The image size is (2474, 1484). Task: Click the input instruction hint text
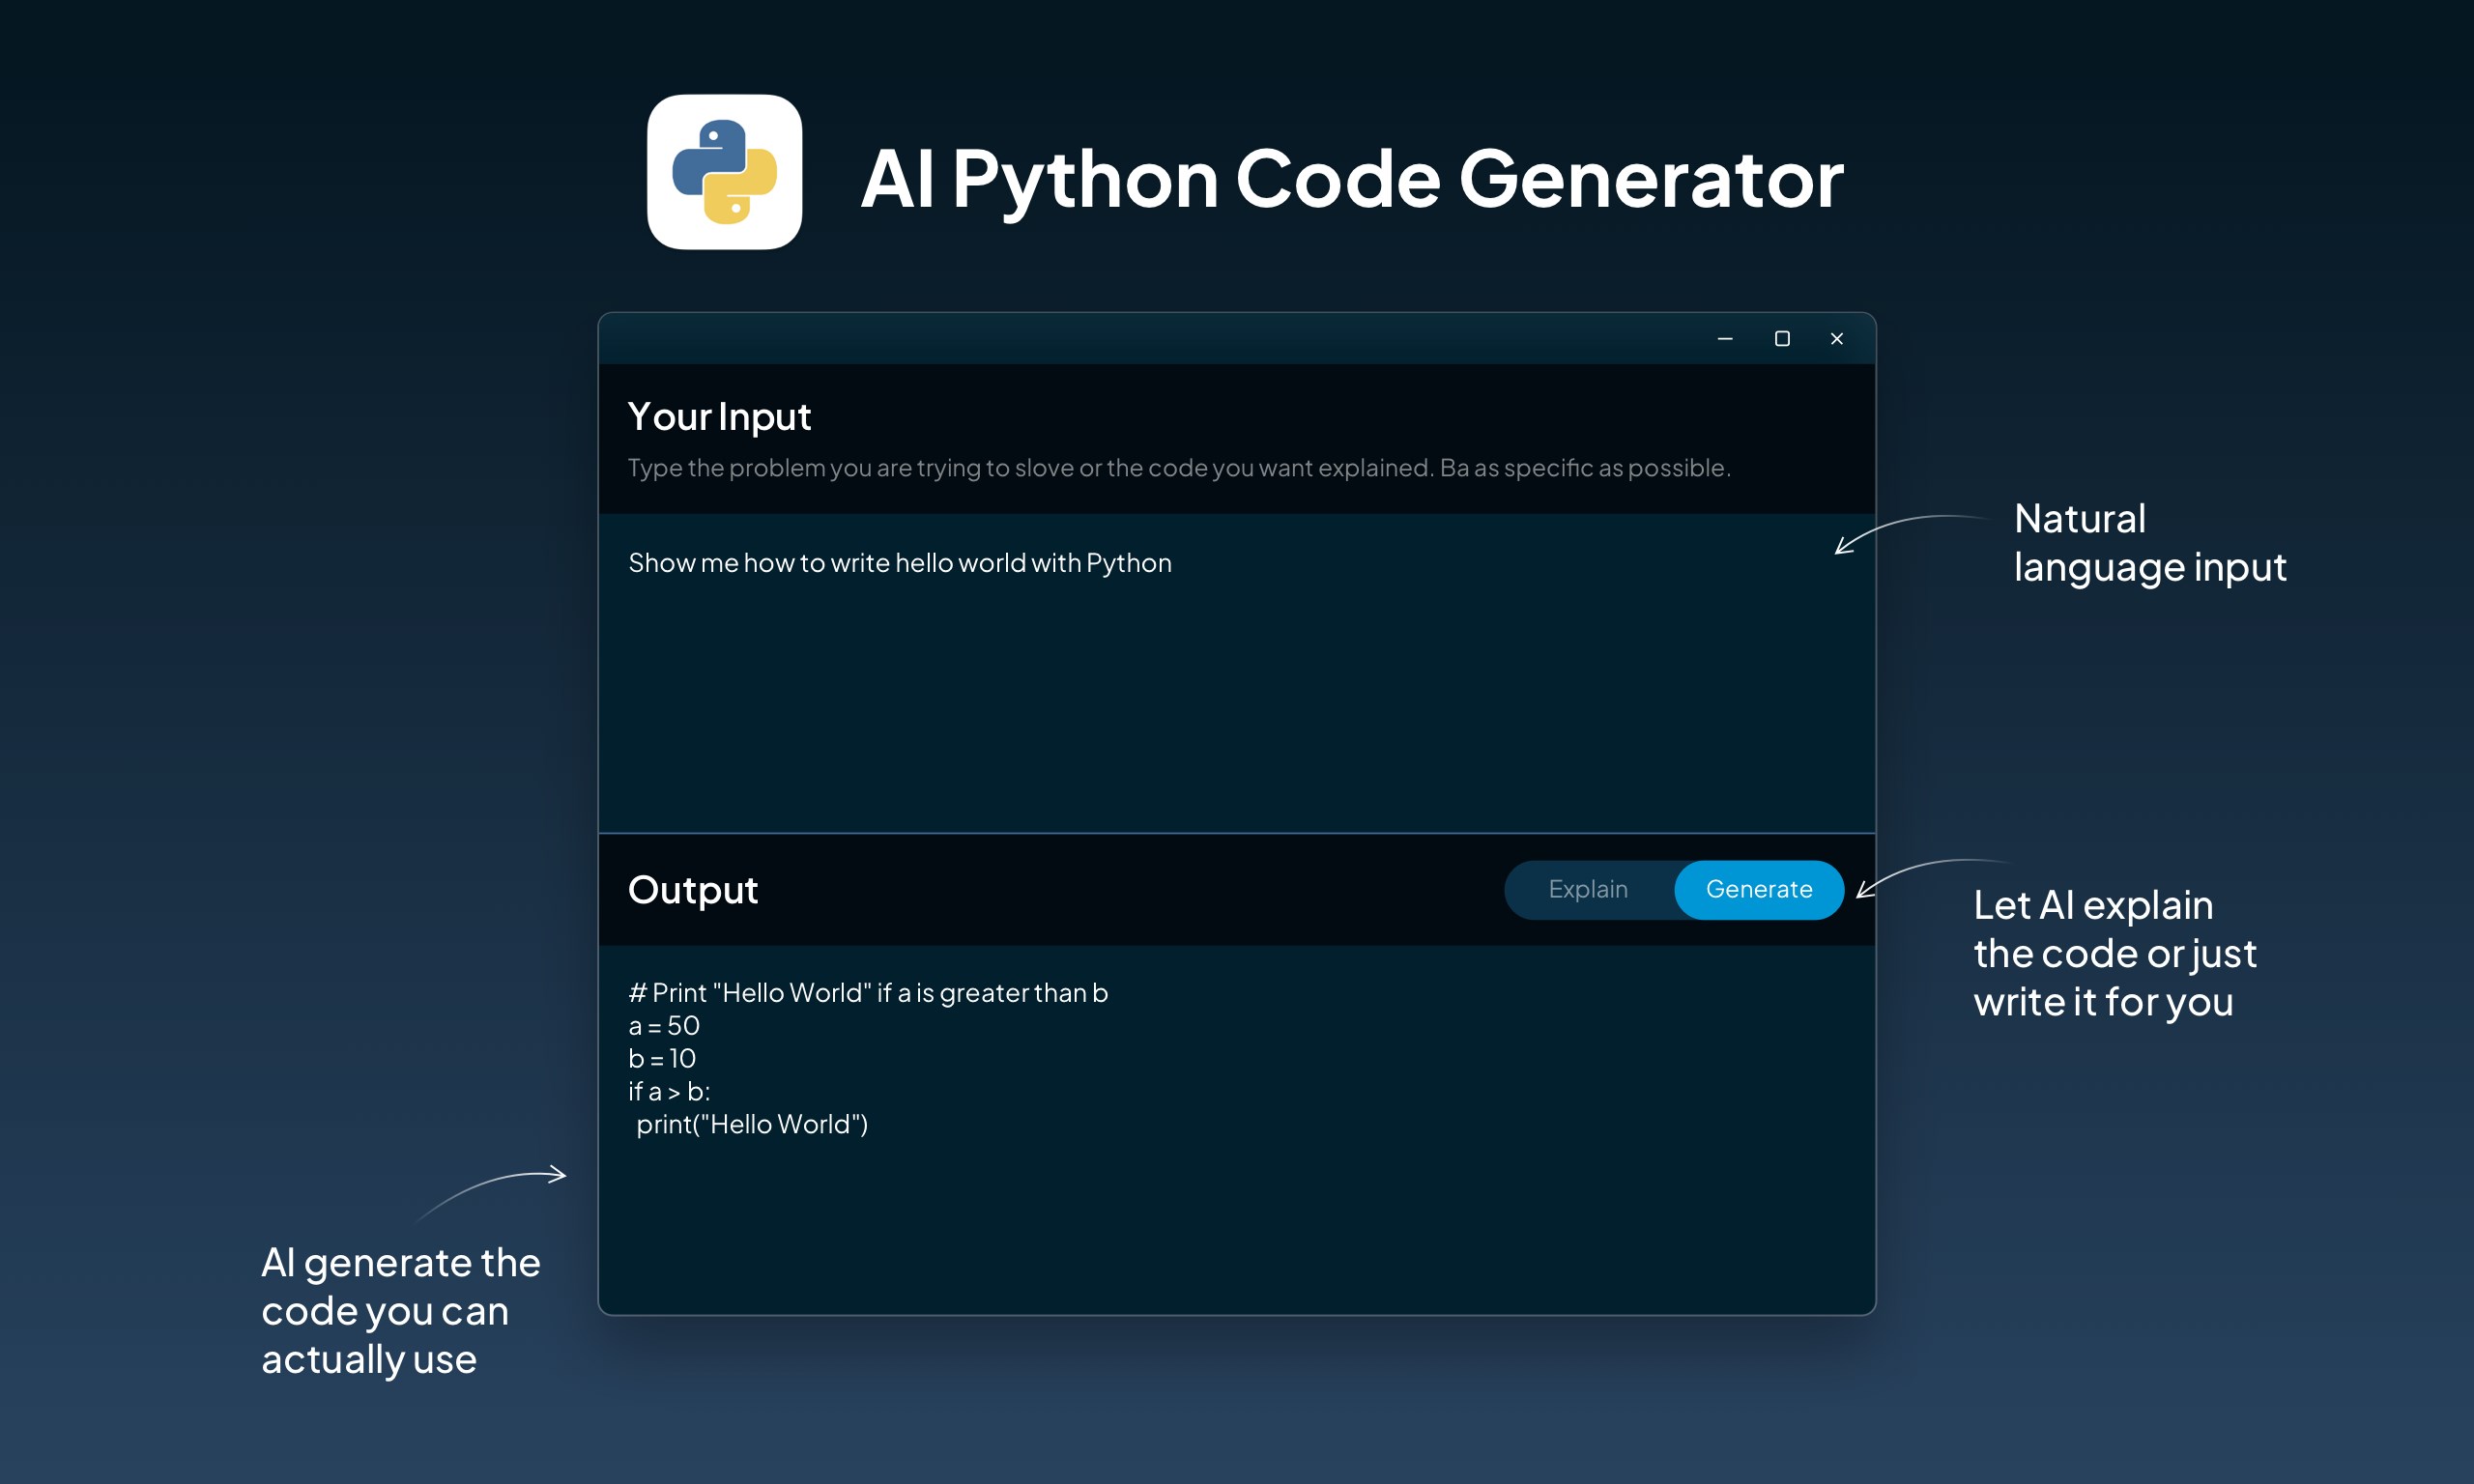click(x=1178, y=468)
